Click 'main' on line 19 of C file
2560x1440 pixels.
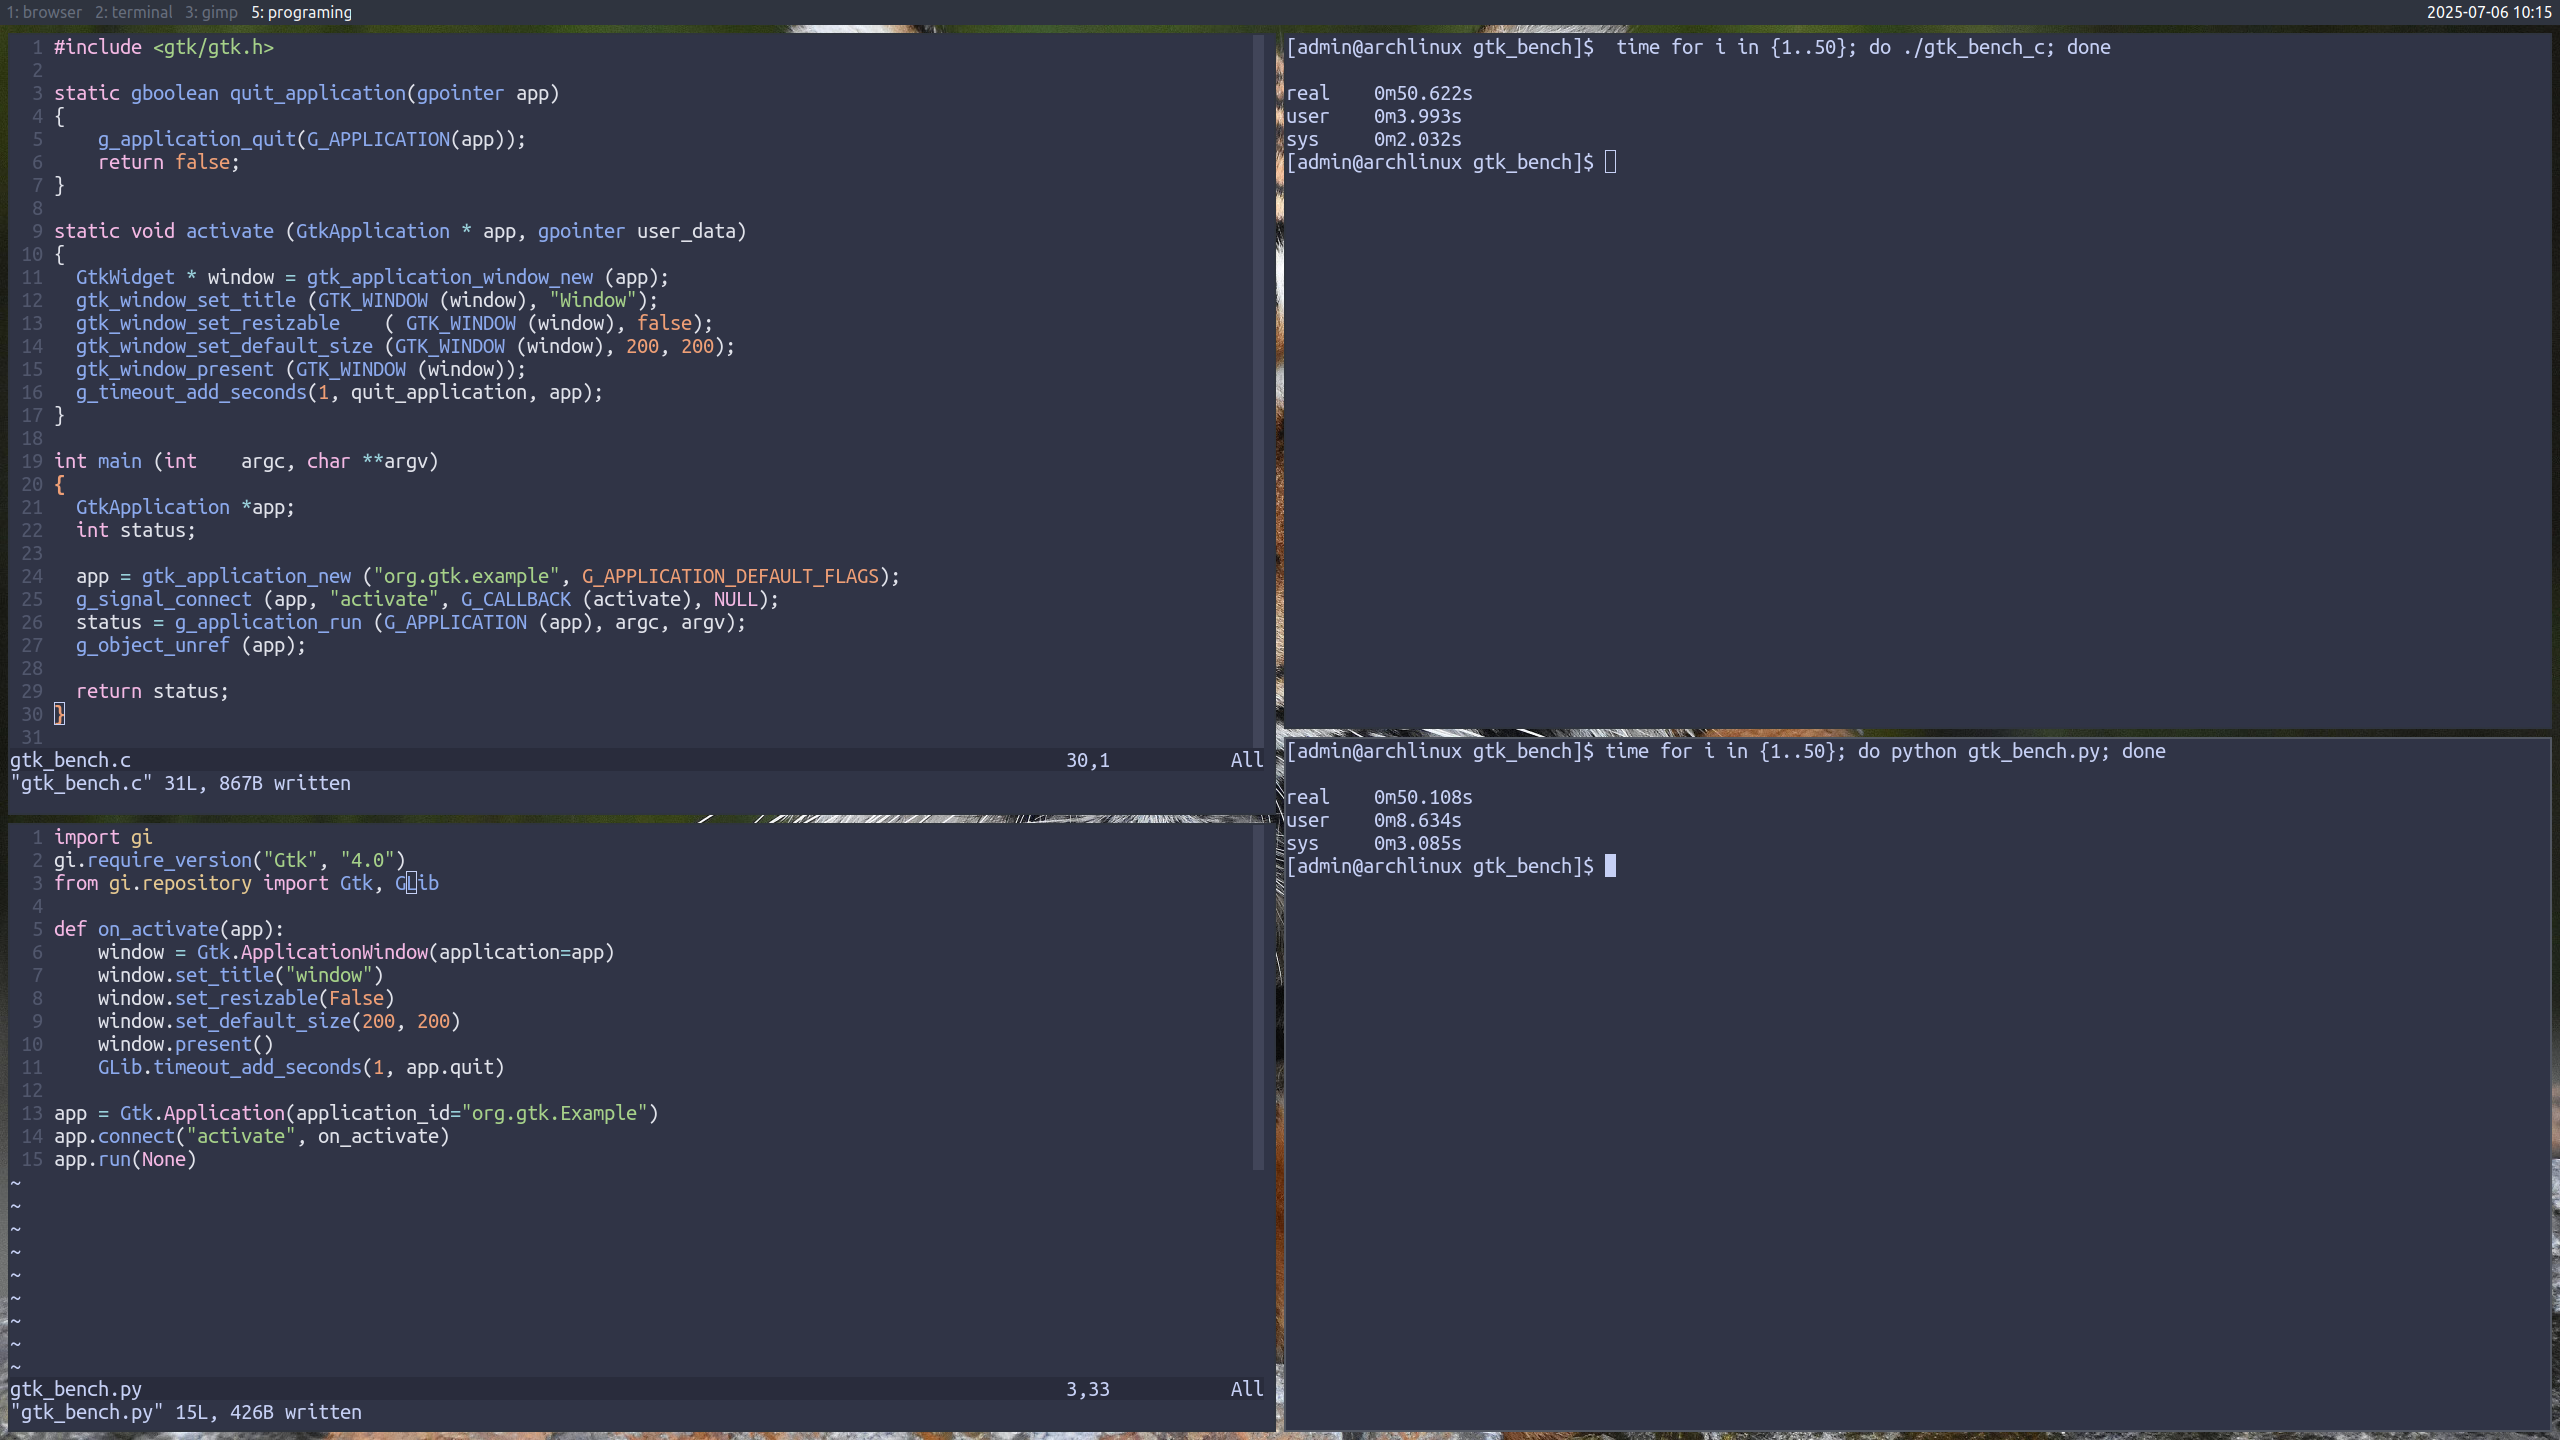[x=120, y=461]
